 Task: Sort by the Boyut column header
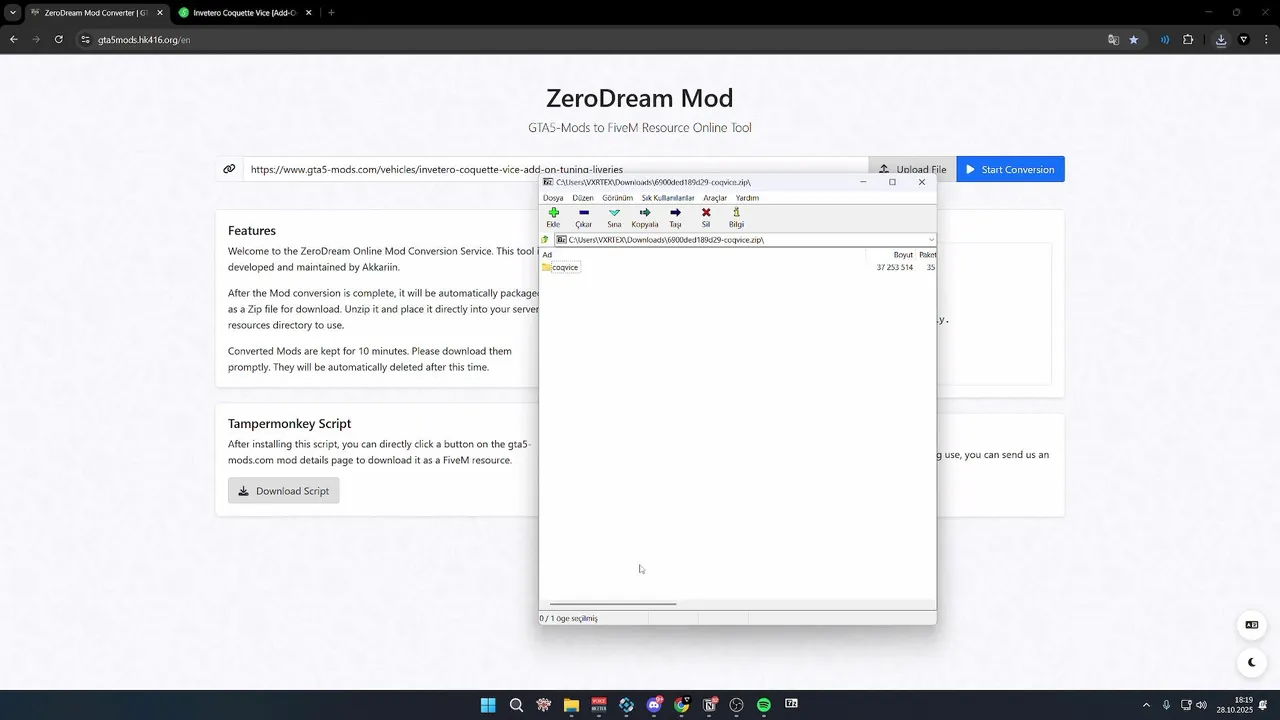coord(903,255)
